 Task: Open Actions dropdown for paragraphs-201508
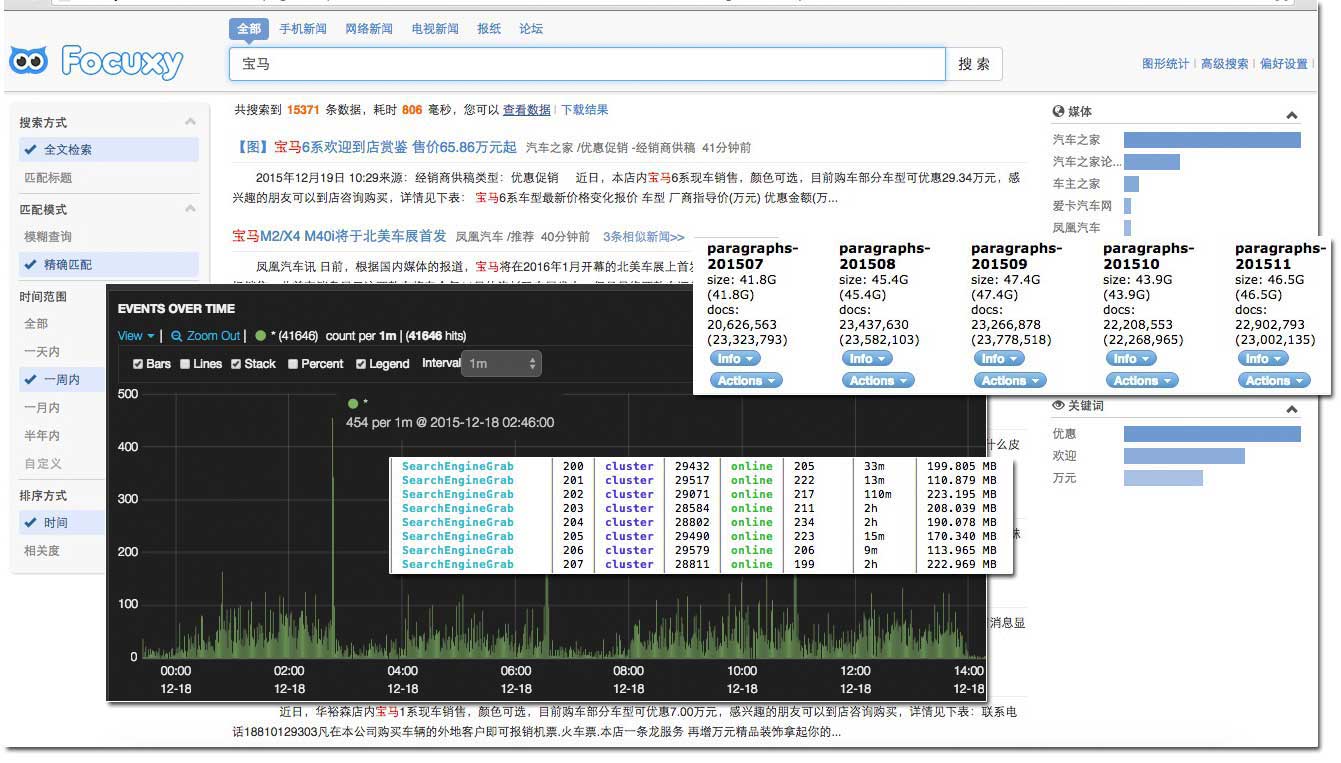[x=878, y=380]
